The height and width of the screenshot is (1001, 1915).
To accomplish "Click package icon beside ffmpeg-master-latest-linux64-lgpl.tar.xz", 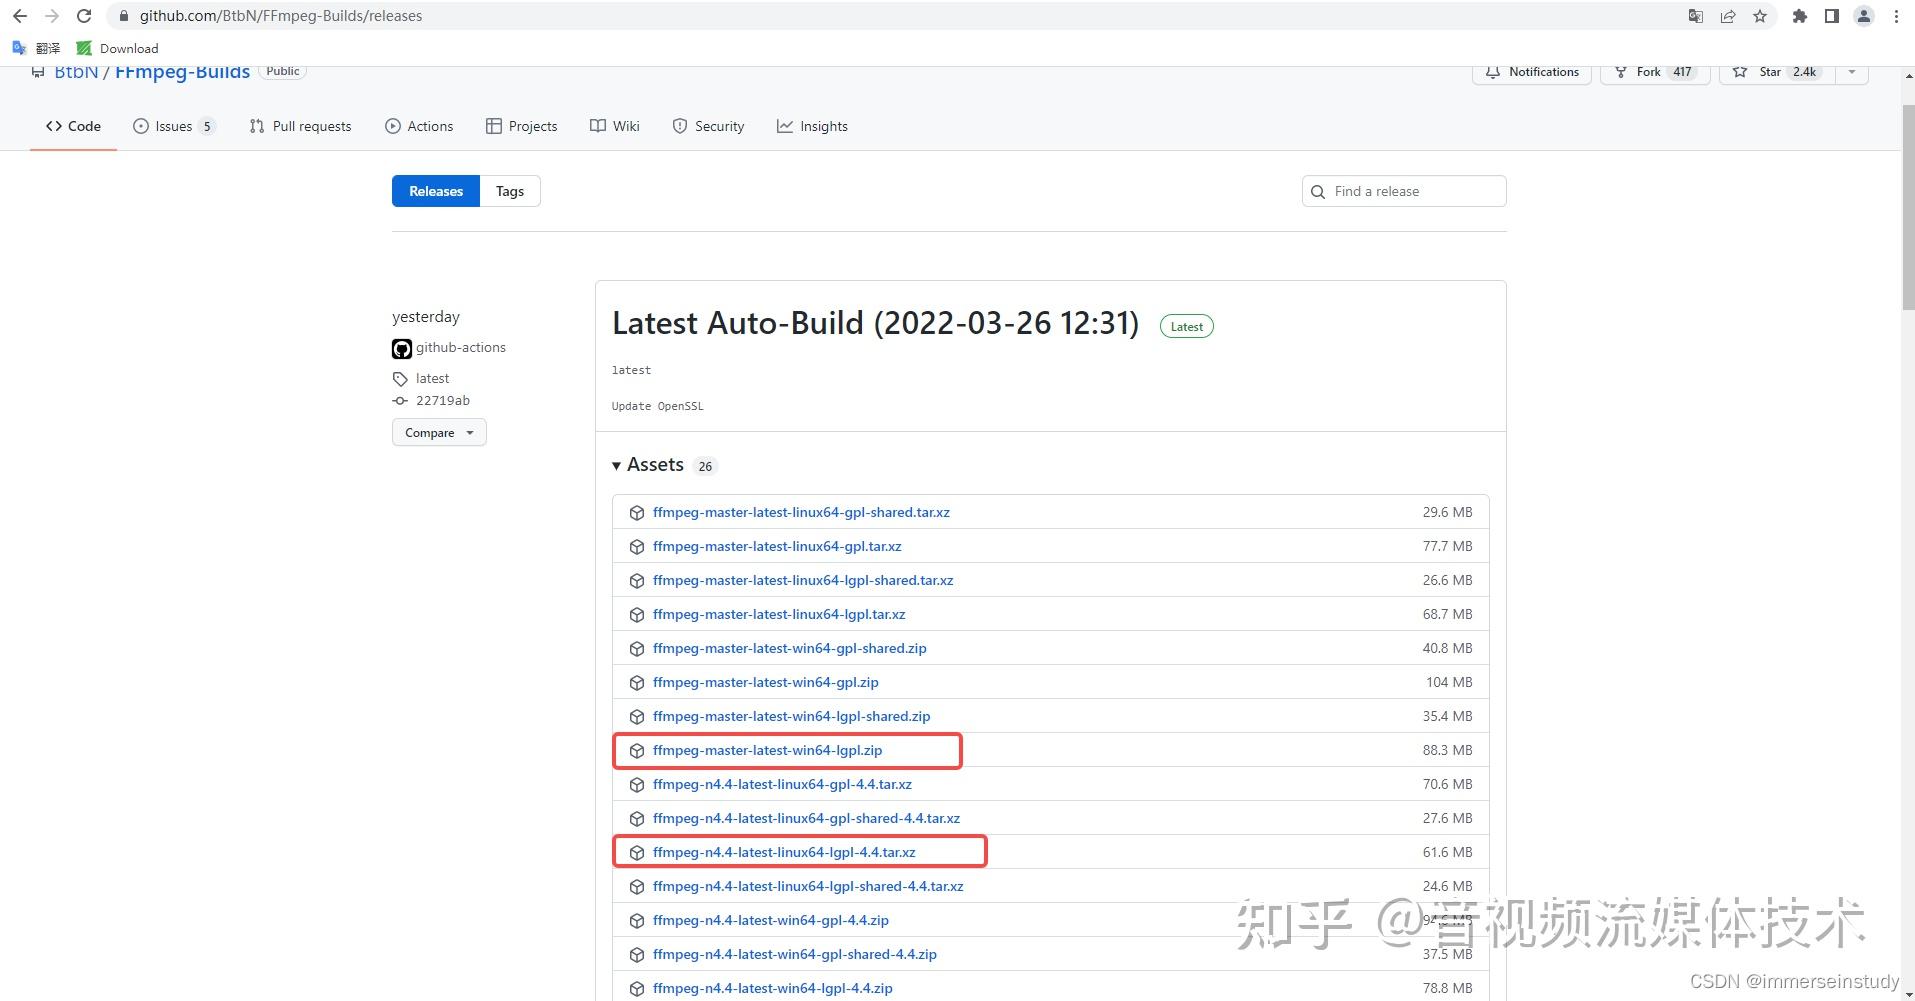I will pos(637,615).
